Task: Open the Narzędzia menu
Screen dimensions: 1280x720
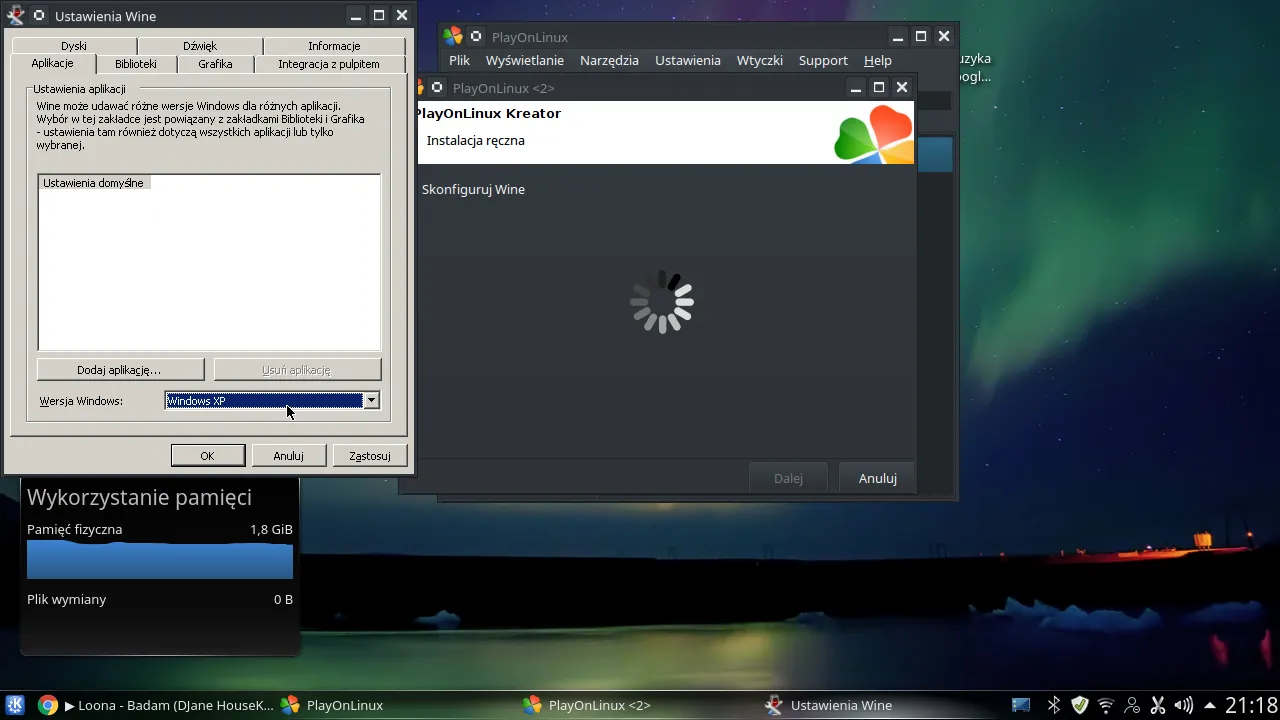Action: (609, 60)
